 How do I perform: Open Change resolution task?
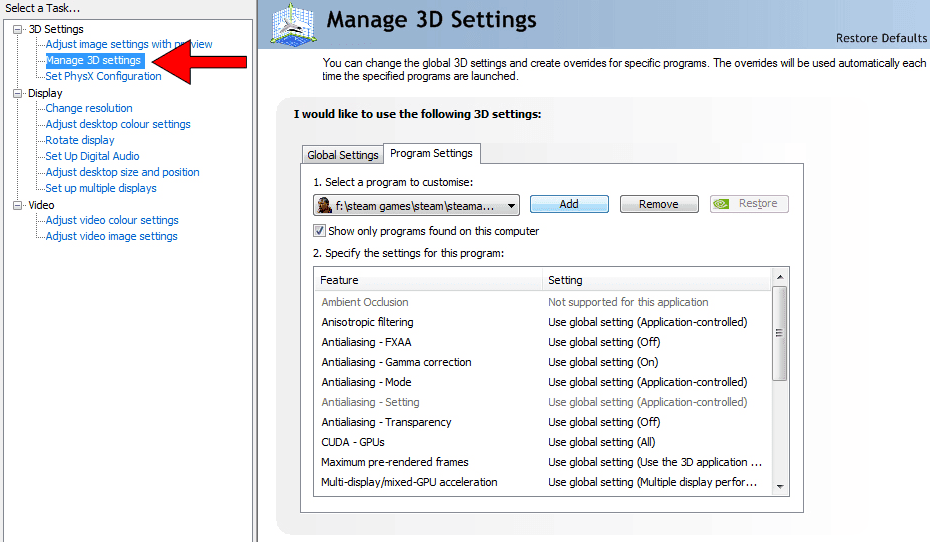coord(89,108)
